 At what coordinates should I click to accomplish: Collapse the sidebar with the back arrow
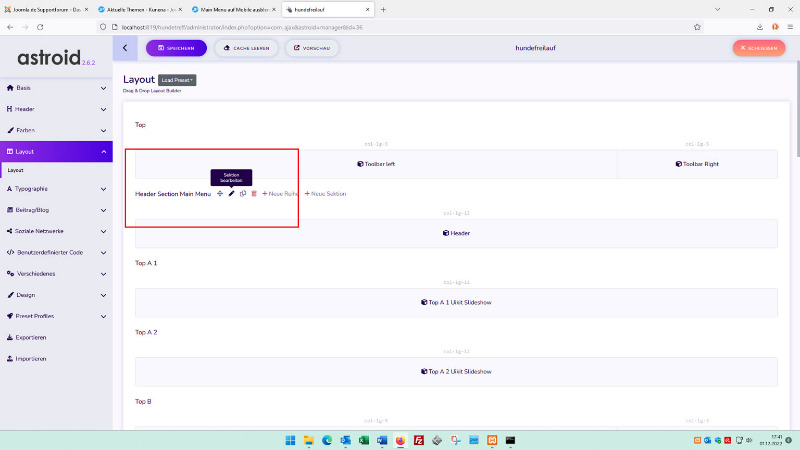click(x=124, y=47)
